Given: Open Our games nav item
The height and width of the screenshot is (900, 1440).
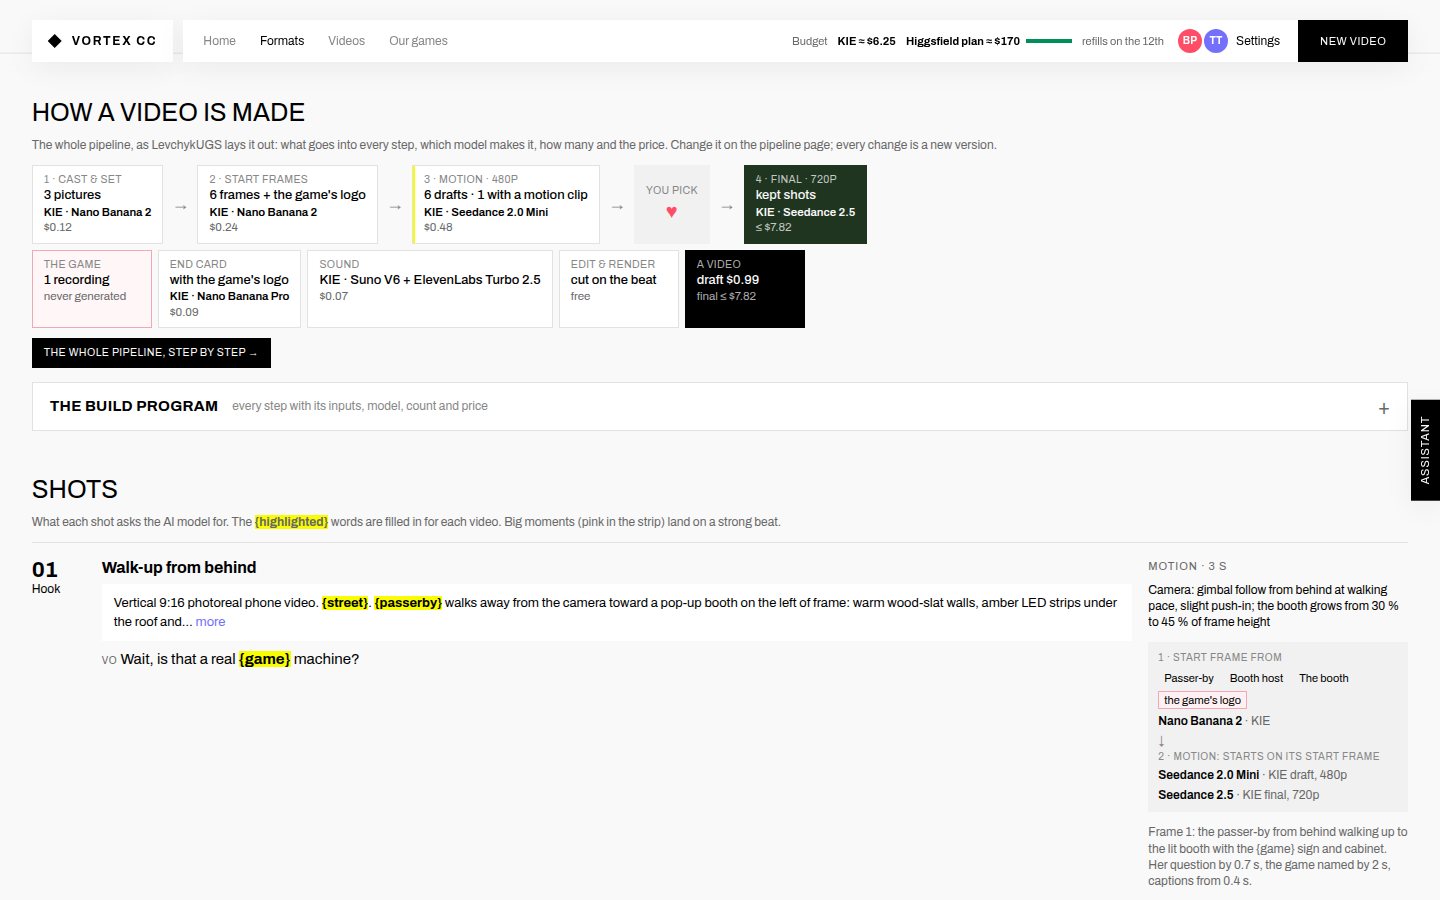Looking at the screenshot, I should click(418, 41).
